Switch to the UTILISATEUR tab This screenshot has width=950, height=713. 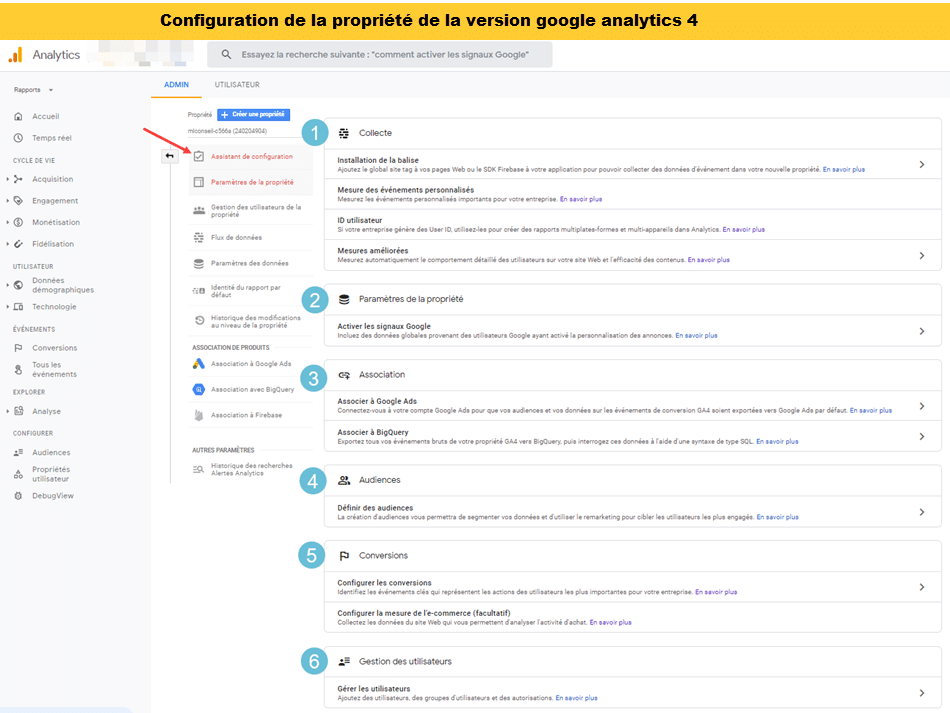point(237,85)
